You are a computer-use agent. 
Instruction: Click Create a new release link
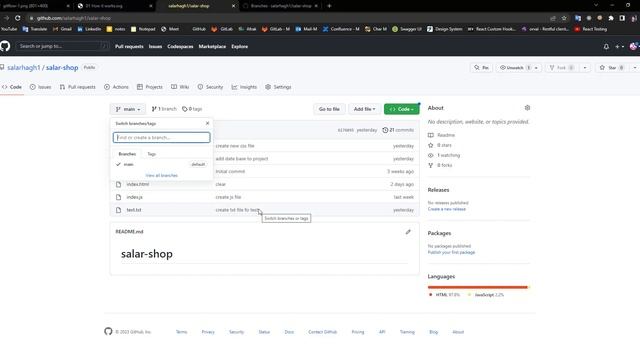coord(447,209)
